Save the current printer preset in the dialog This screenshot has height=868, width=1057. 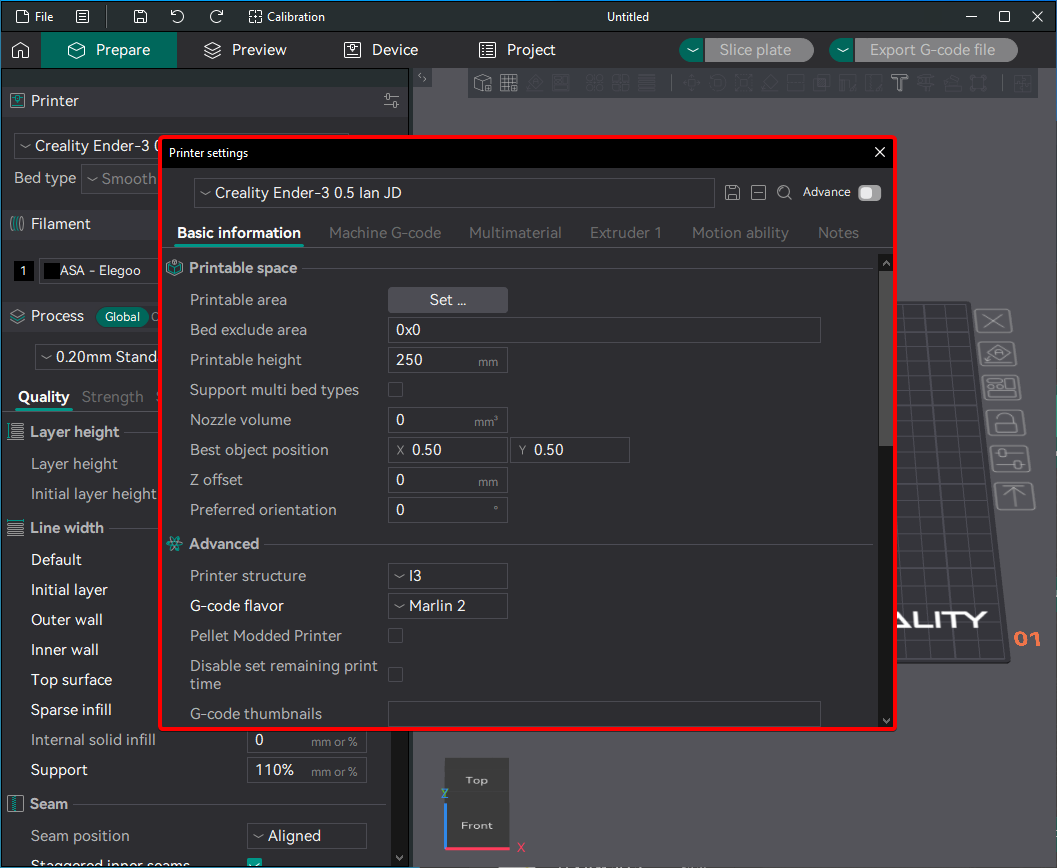coord(732,193)
